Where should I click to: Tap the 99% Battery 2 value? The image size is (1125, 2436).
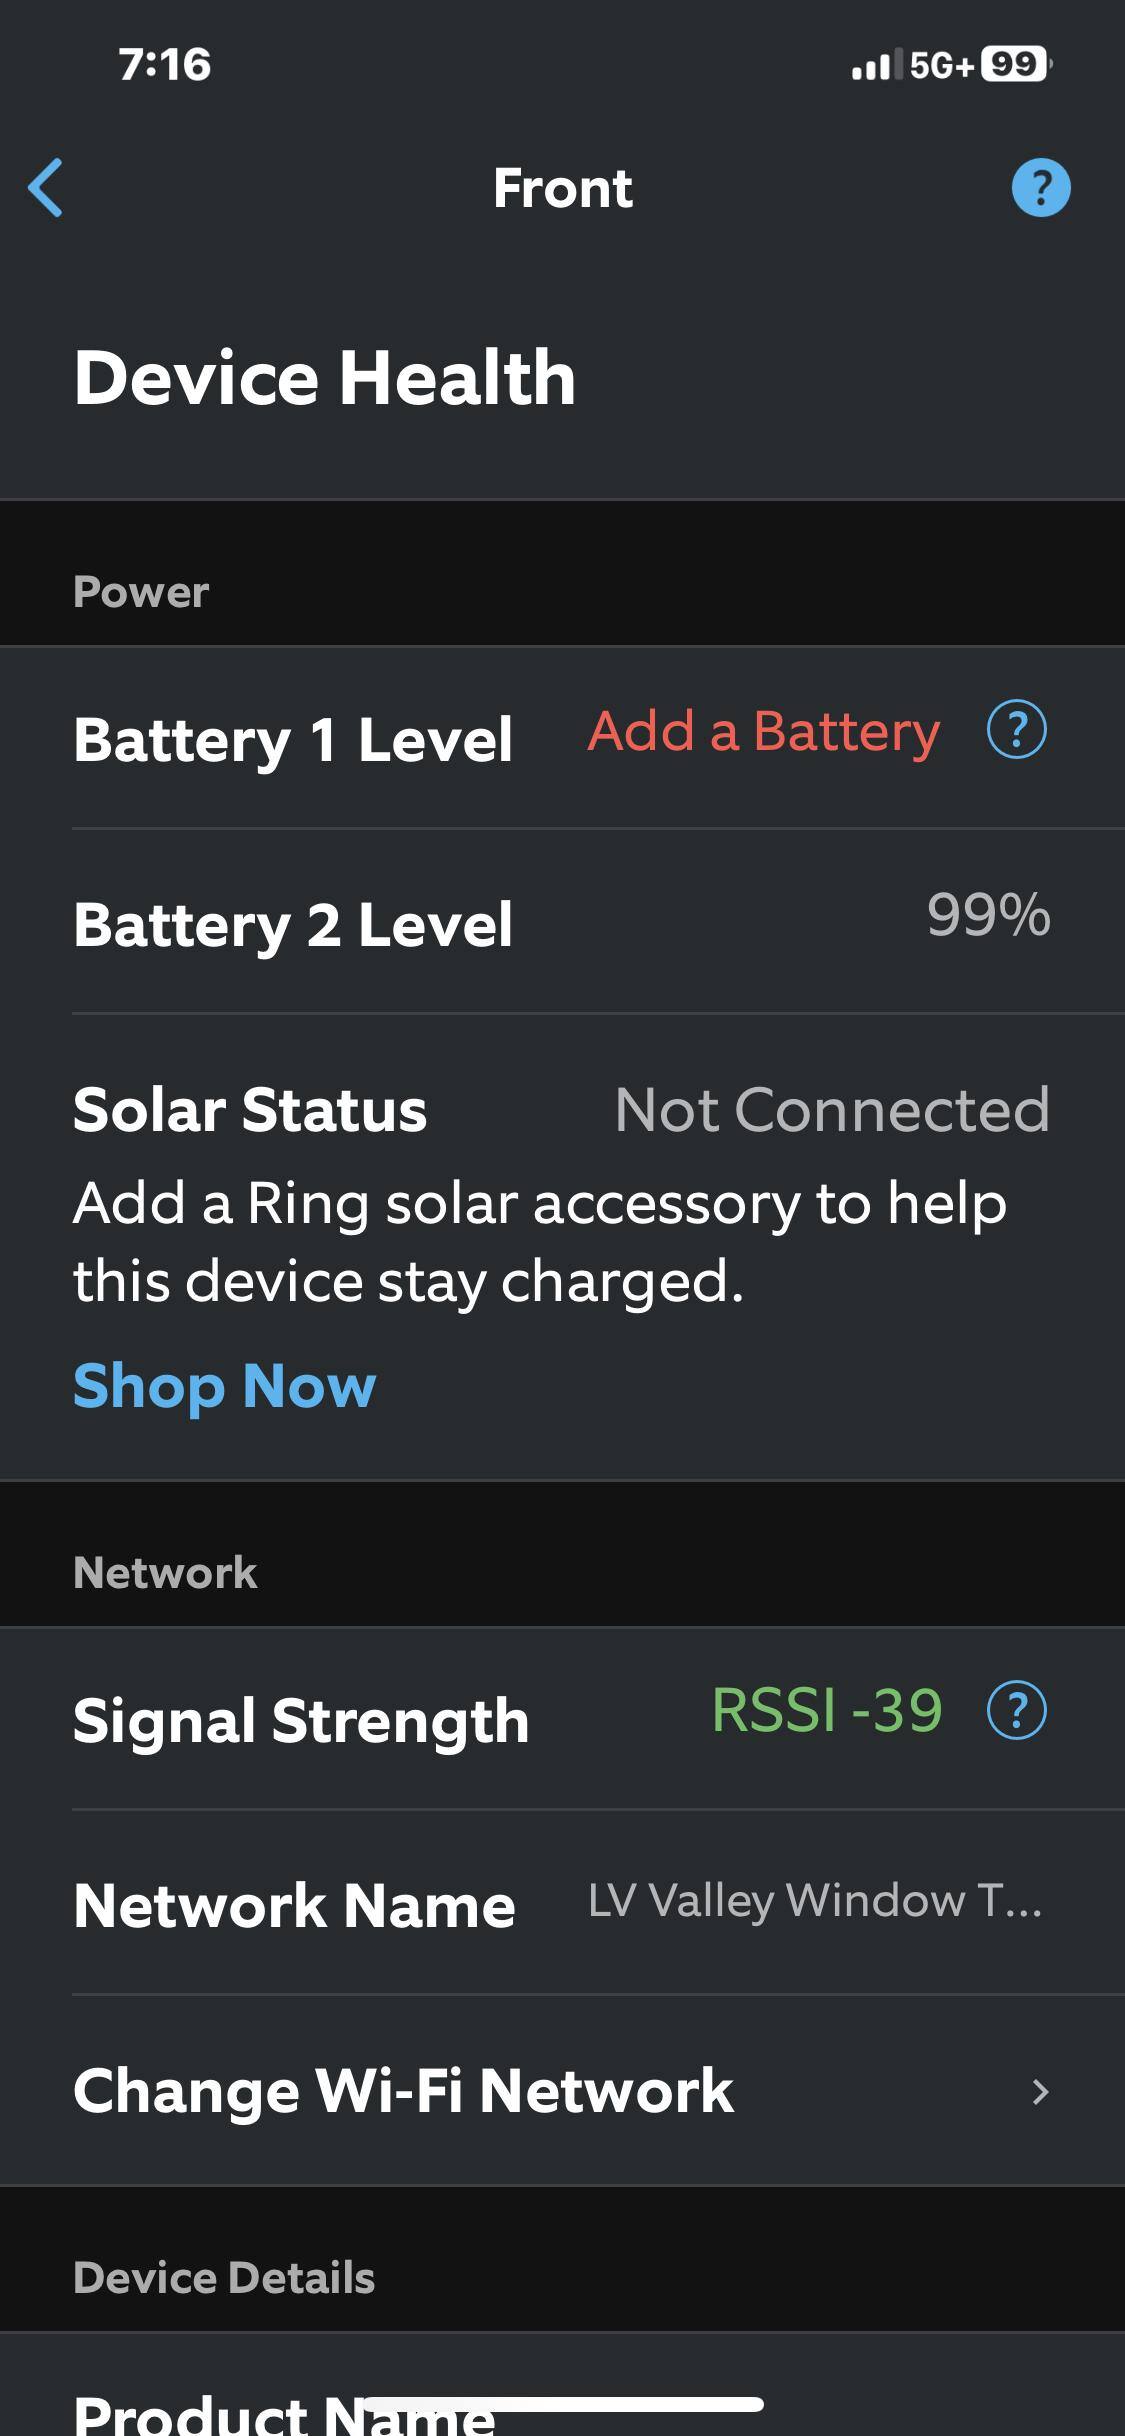pos(988,915)
